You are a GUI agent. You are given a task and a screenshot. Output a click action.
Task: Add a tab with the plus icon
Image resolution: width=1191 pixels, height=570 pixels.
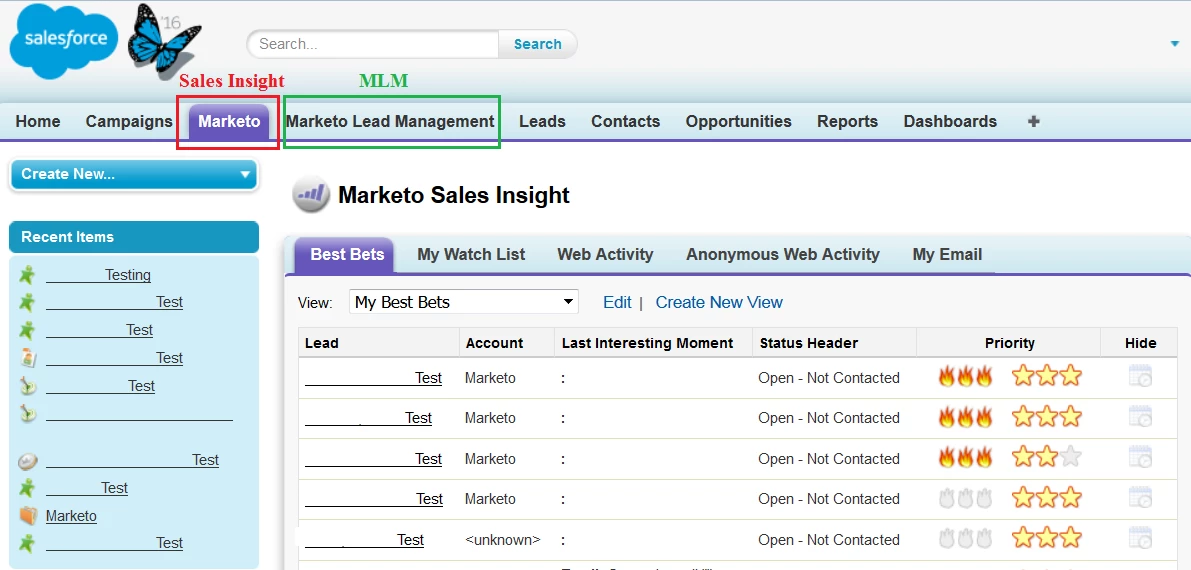tap(1033, 122)
